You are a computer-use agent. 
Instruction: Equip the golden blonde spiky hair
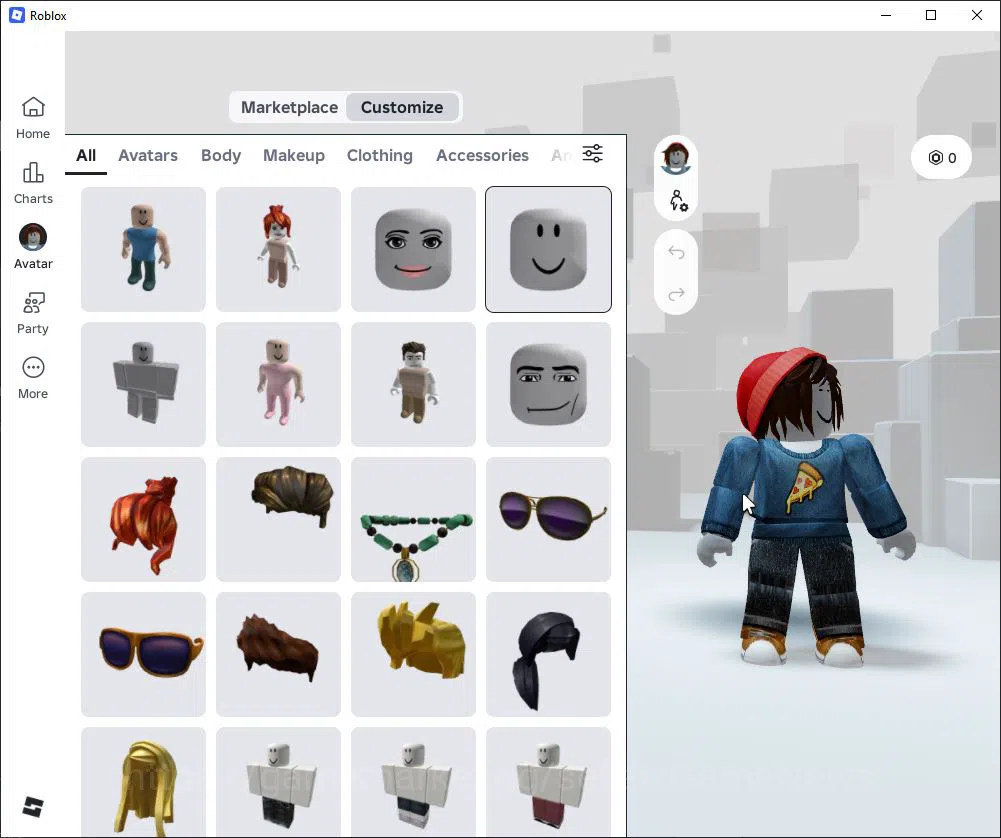[x=414, y=654]
